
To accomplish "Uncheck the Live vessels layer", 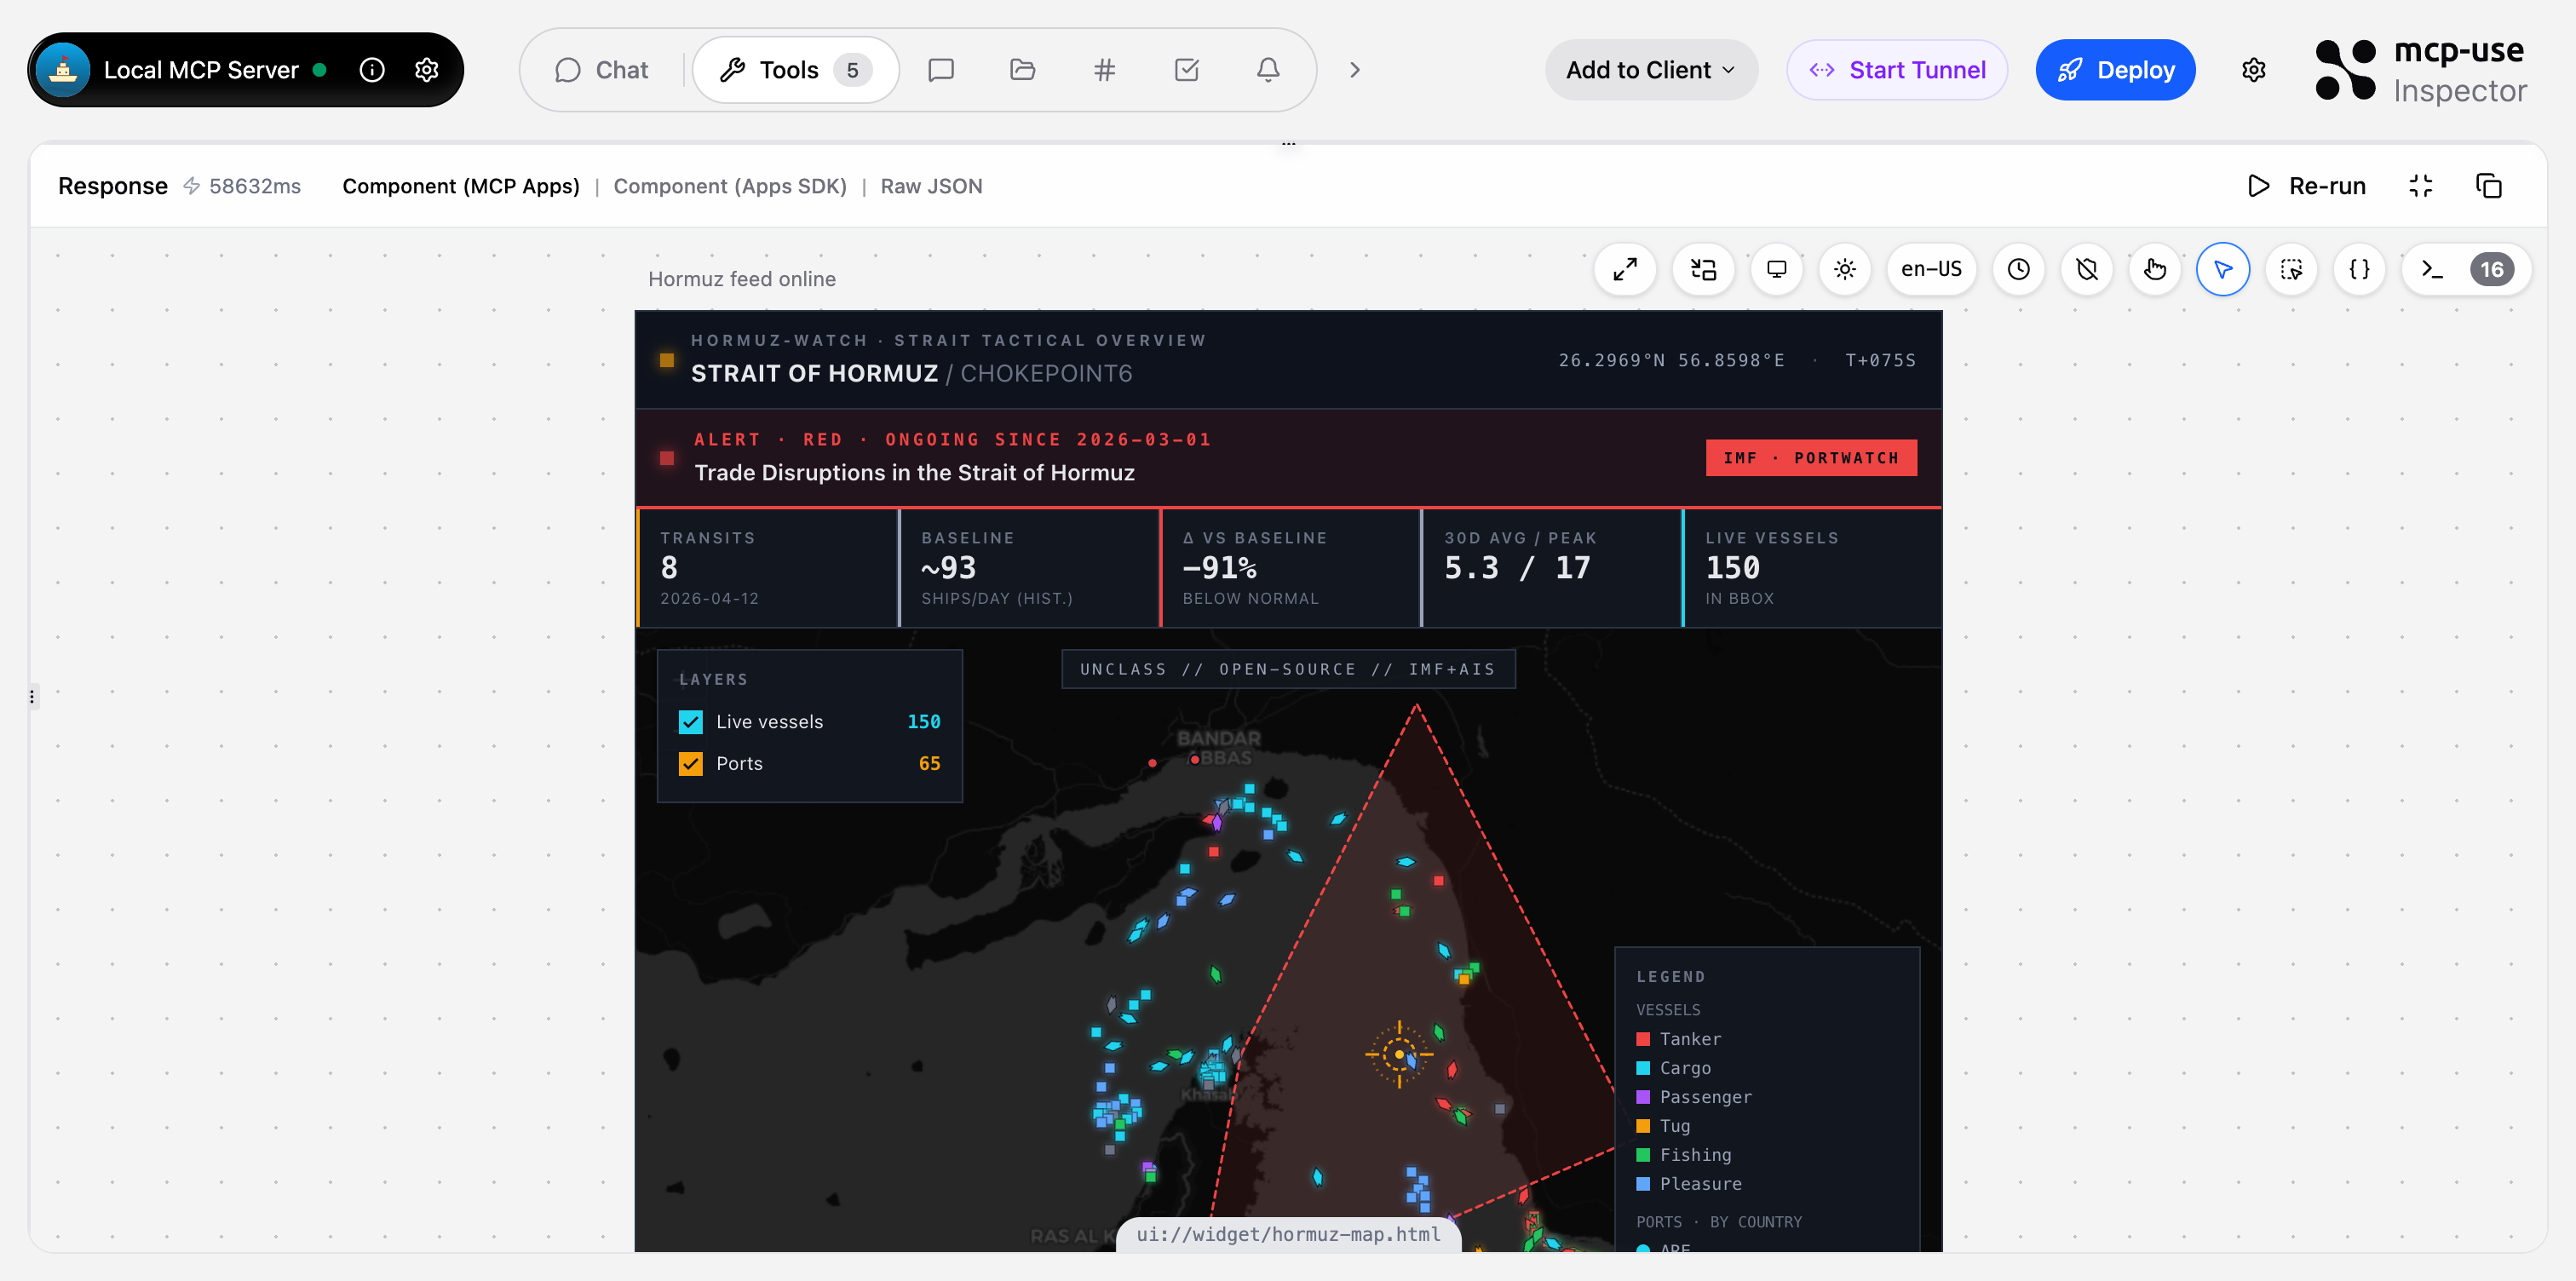I will coord(690,722).
